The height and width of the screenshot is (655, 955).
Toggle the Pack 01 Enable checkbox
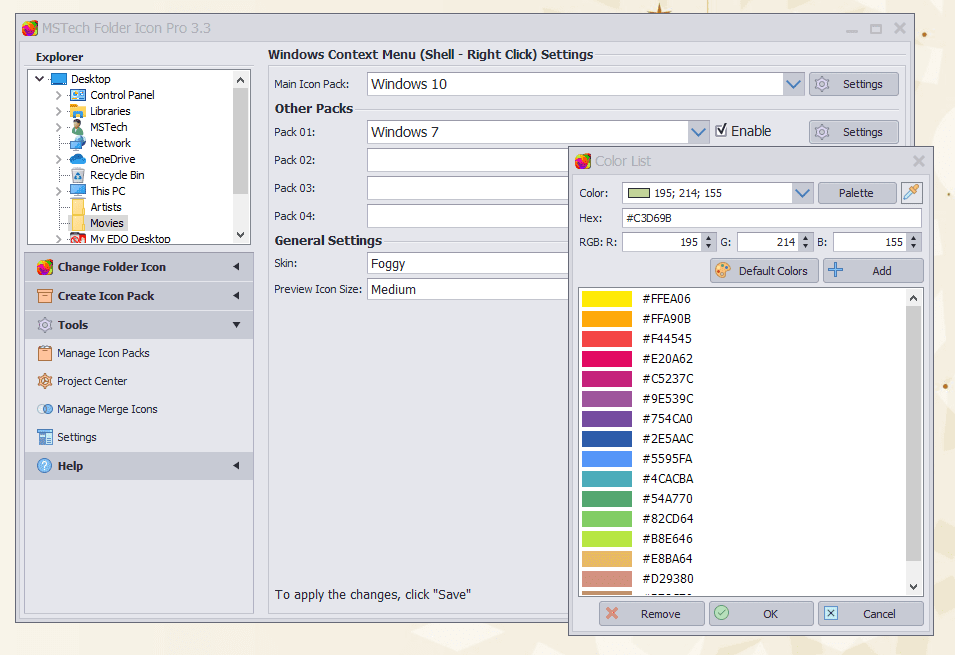click(x=722, y=131)
